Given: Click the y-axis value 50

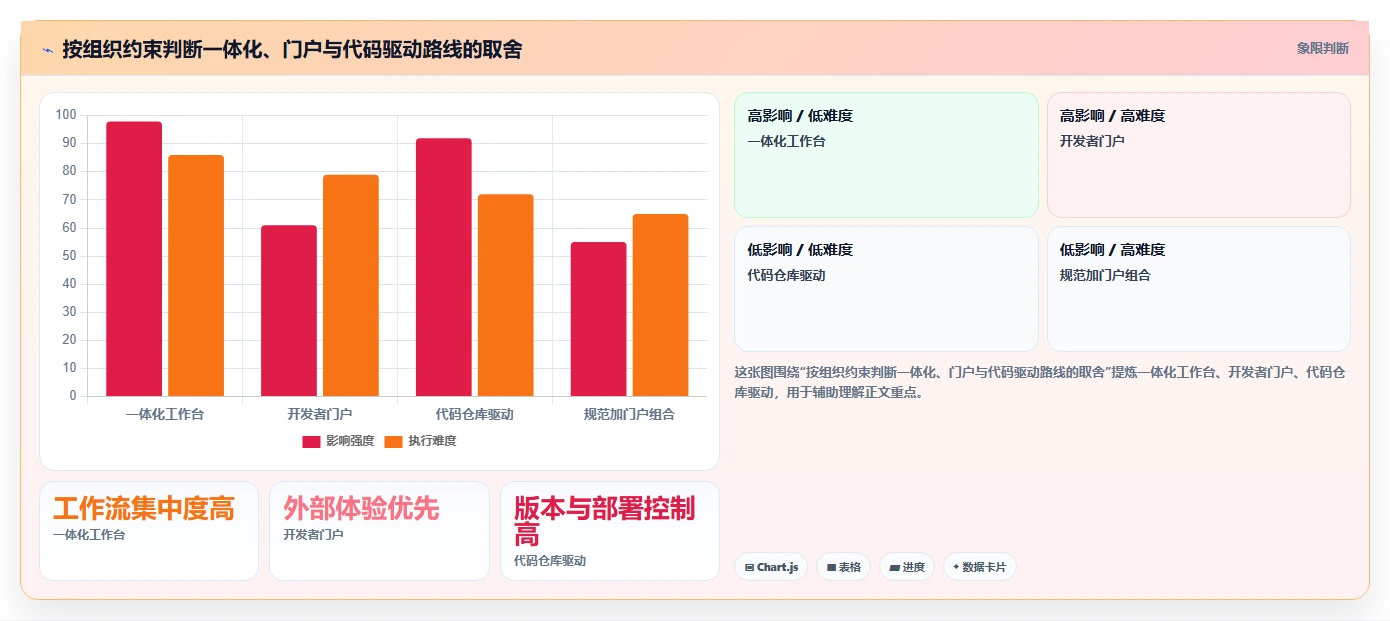Looking at the screenshot, I should pyautogui.click(x=69, y=256).
